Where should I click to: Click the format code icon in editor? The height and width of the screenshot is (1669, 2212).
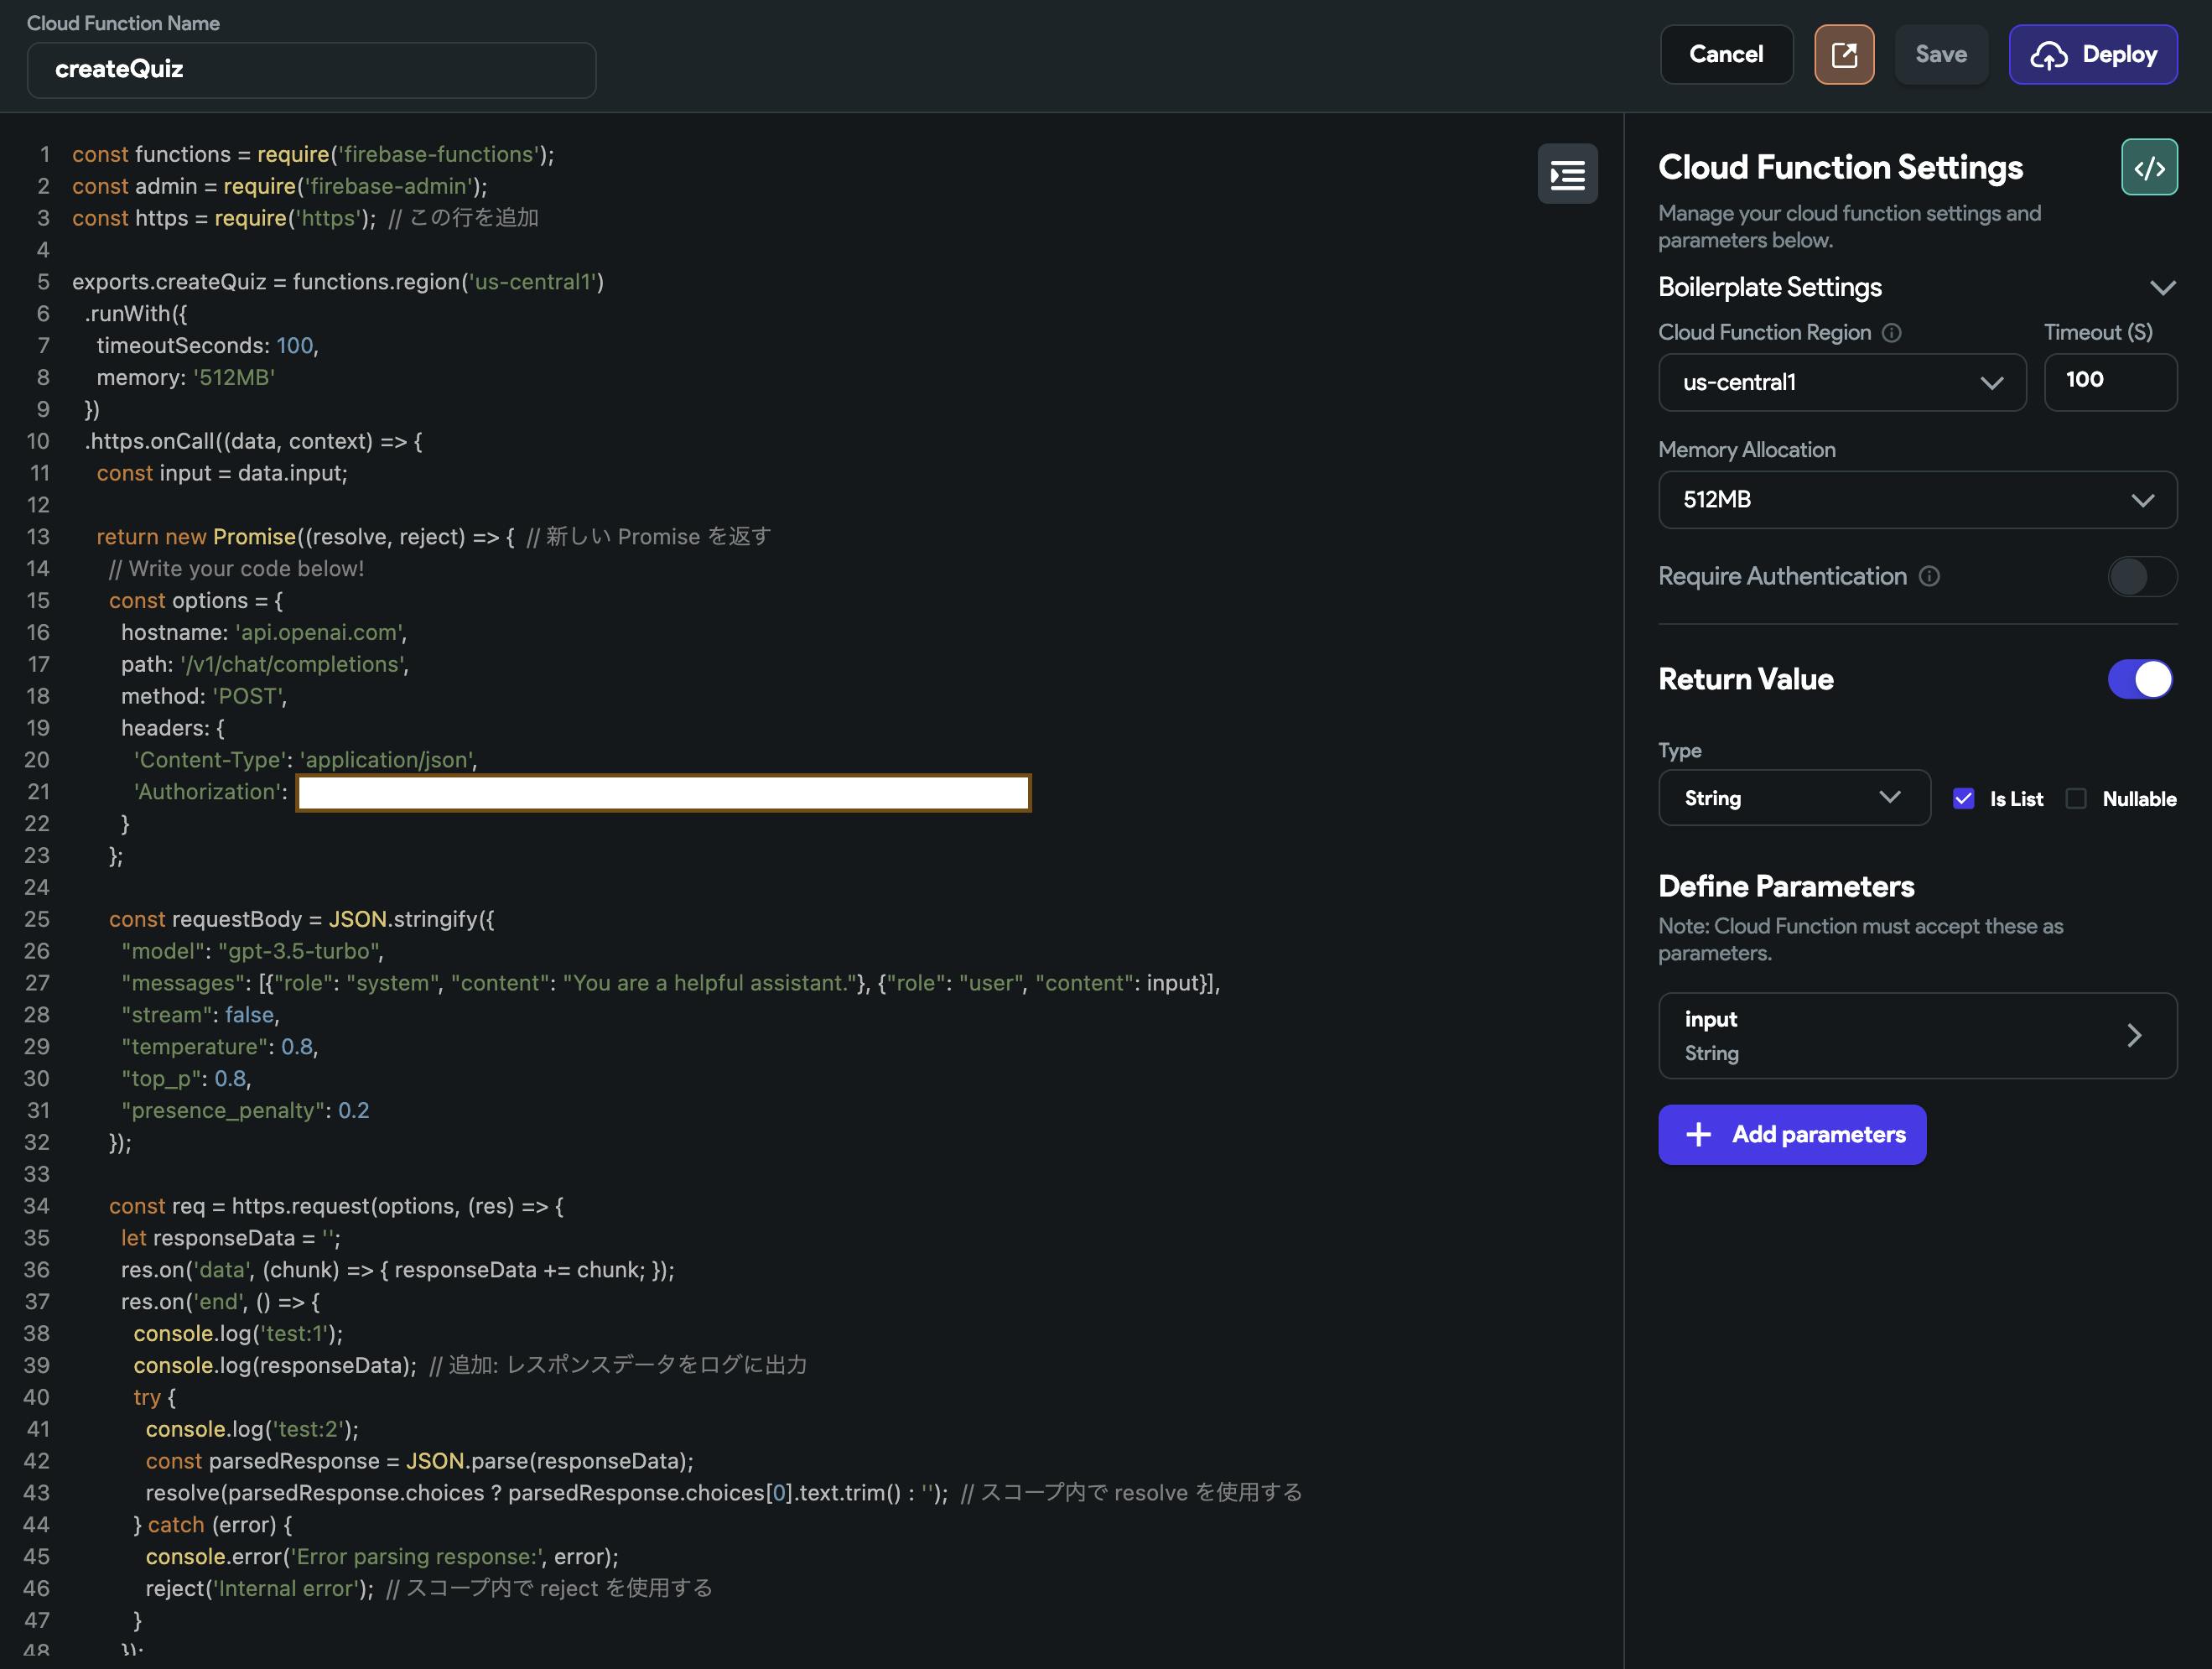pos(1566,175)
